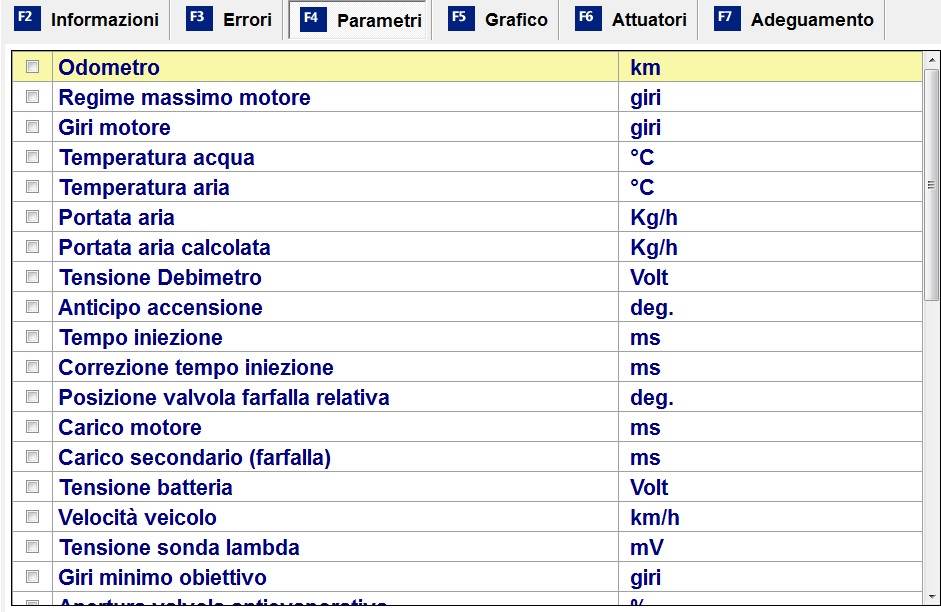Open the Informazioni tab
Viewport: 941px width, 612px height.
pyautogui.click(x=86, y=19)
